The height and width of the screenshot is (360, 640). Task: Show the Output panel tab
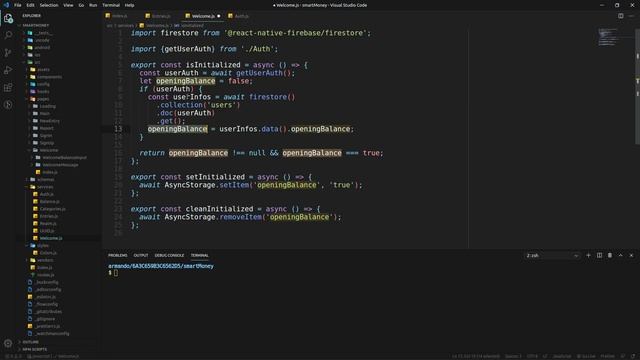pos(141,256)
